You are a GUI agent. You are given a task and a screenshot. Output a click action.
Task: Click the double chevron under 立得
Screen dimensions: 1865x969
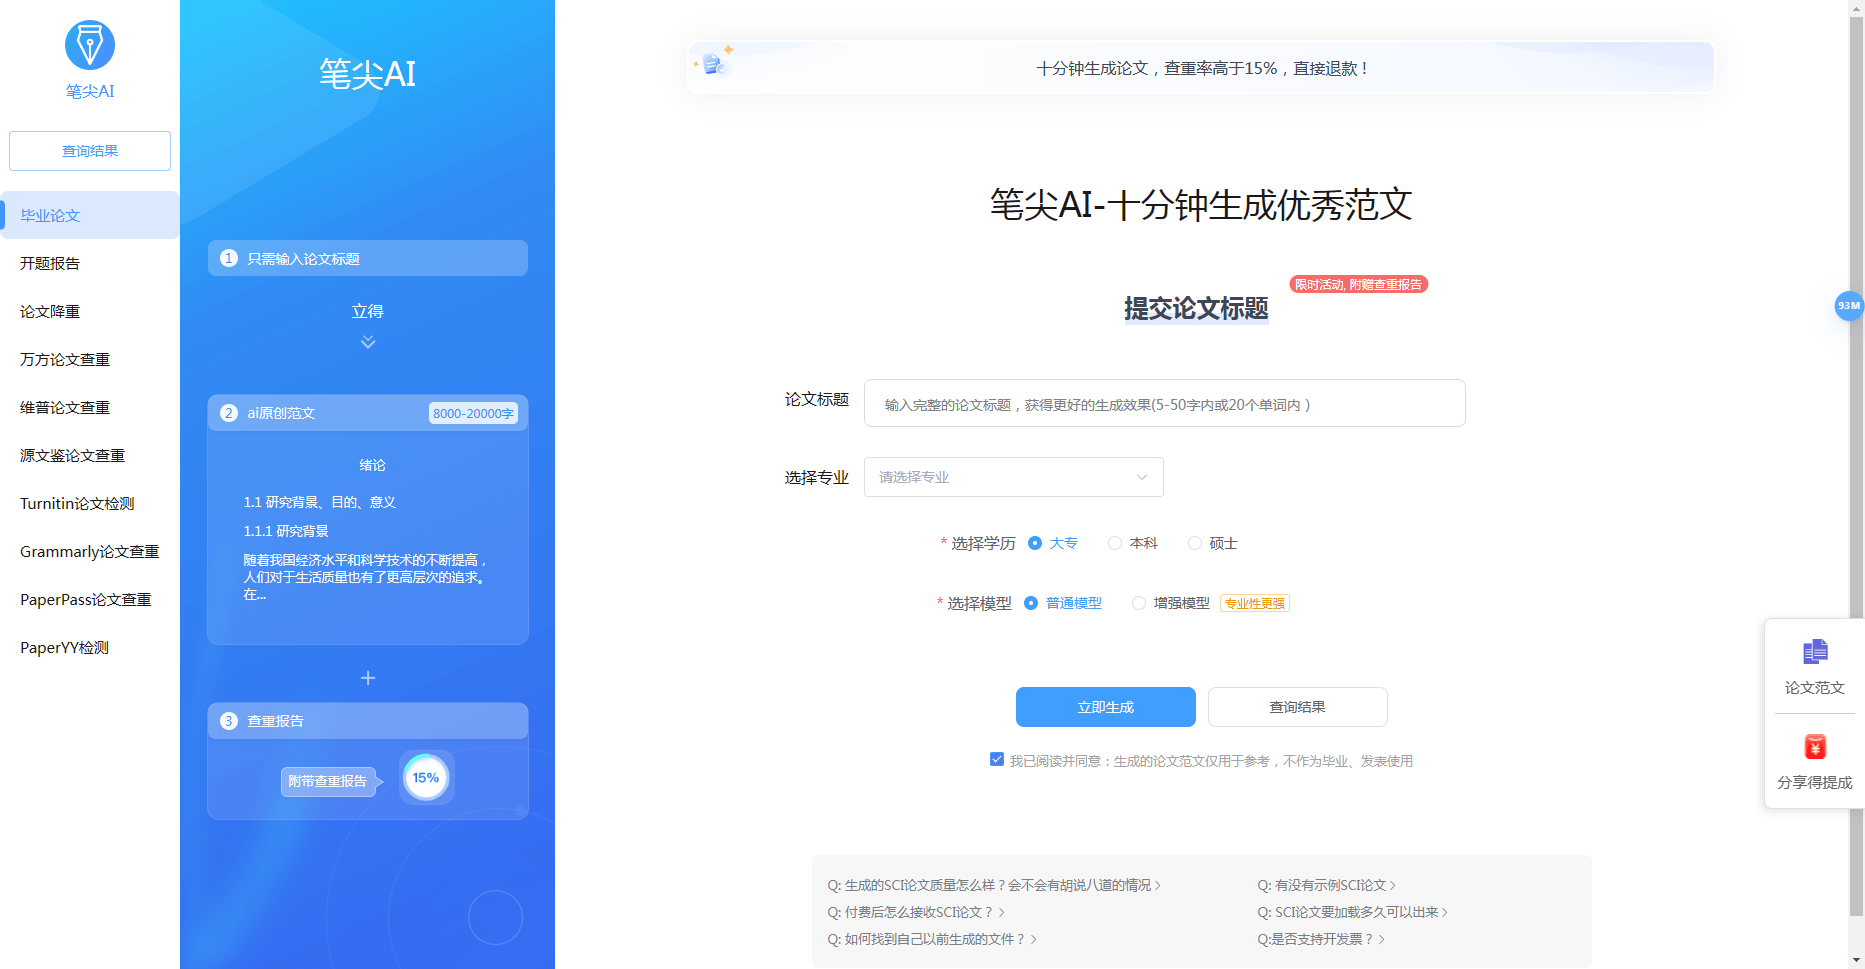368,342
